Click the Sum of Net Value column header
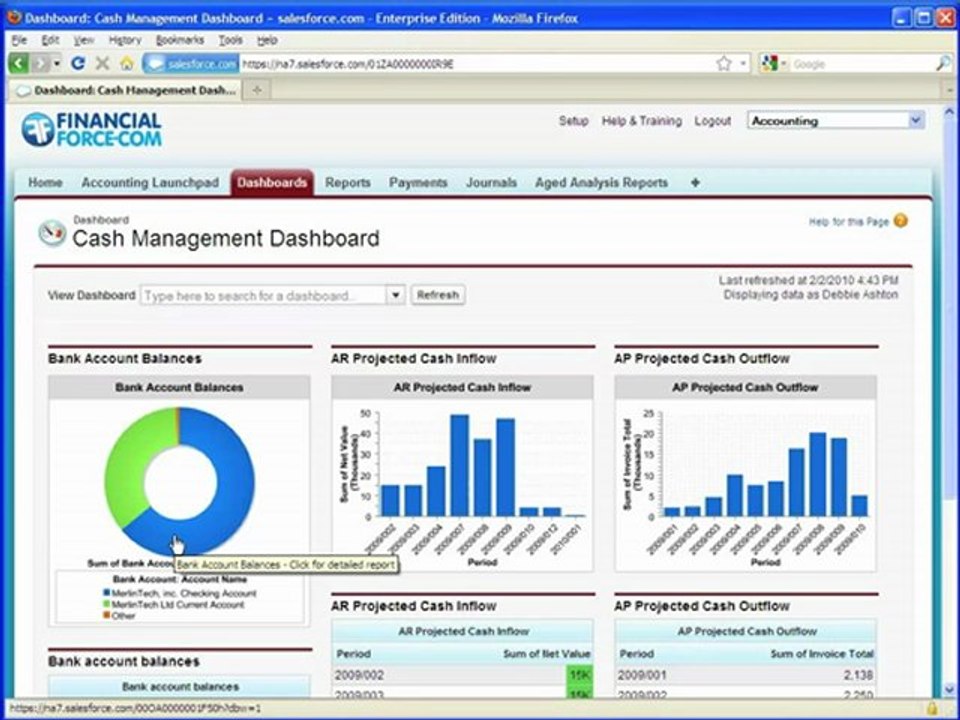This screenshot has height=720, width=960. (547, 654)
